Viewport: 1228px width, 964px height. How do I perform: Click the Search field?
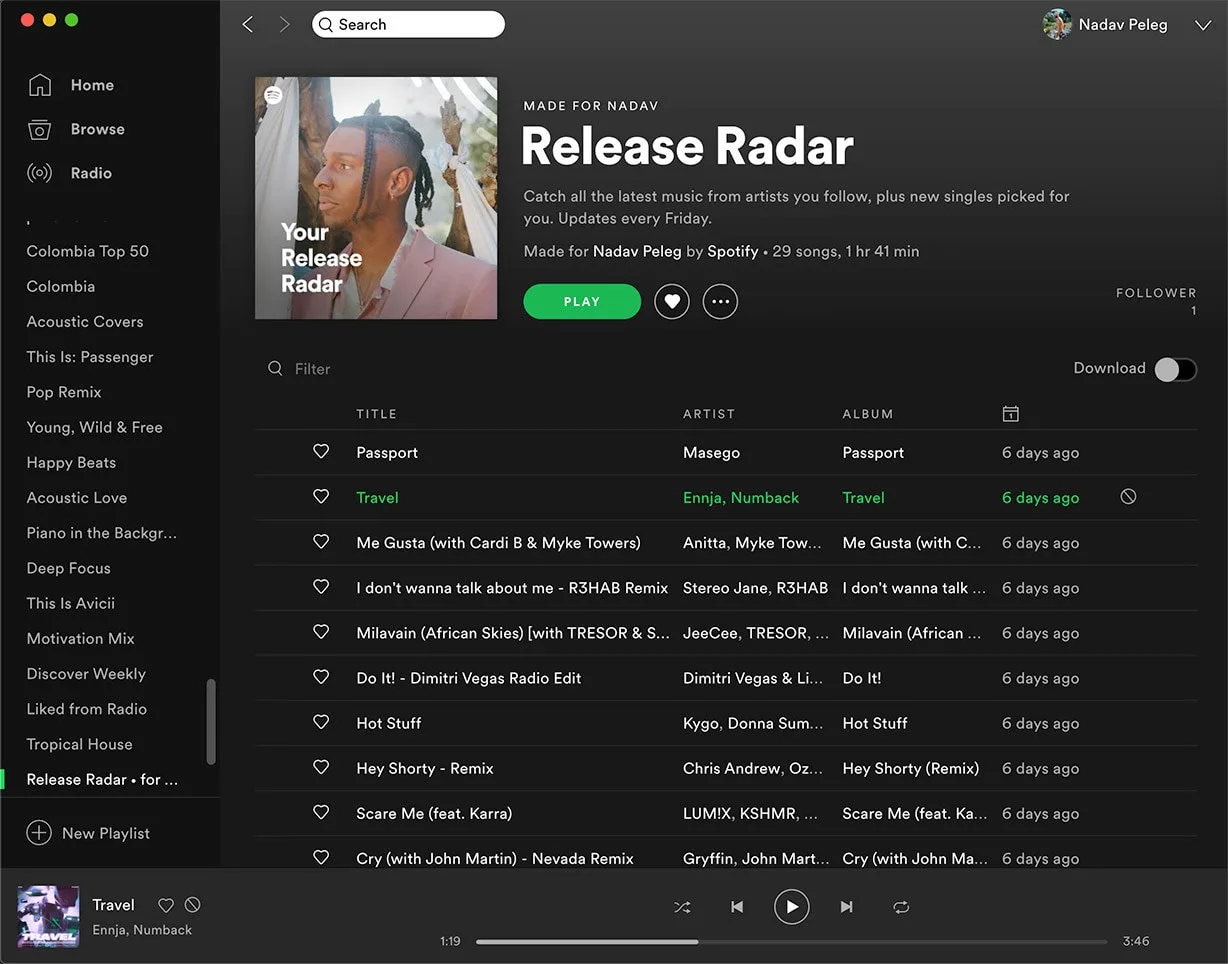(x=408, y=25)
